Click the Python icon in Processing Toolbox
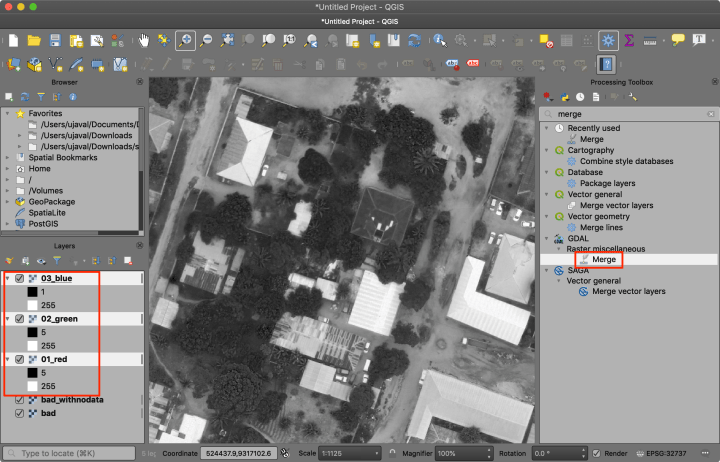 point(562,97)
